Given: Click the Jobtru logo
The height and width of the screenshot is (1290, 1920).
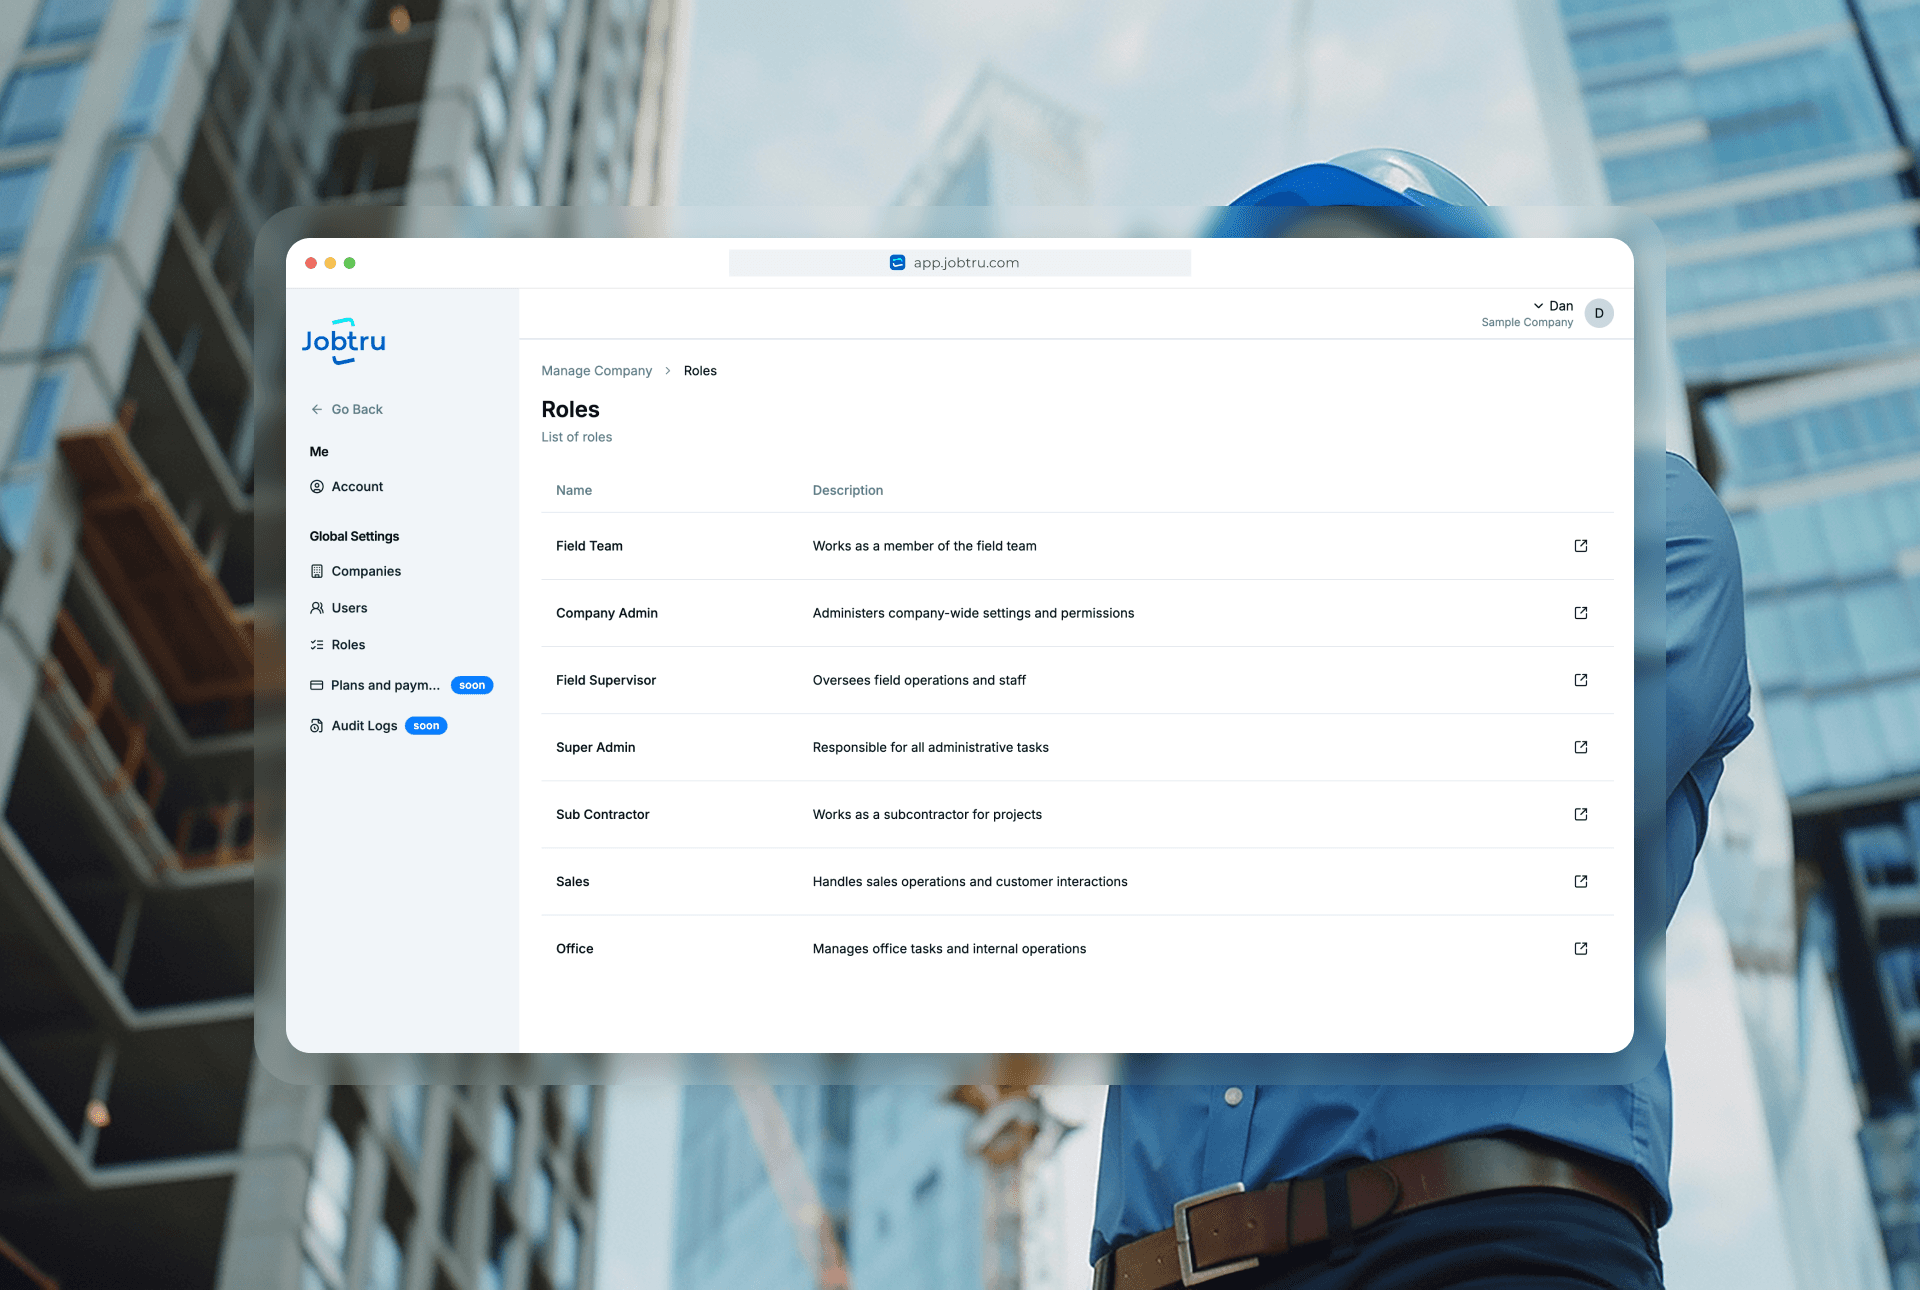Looking at the screenshot, I should [x=343, y=342].
